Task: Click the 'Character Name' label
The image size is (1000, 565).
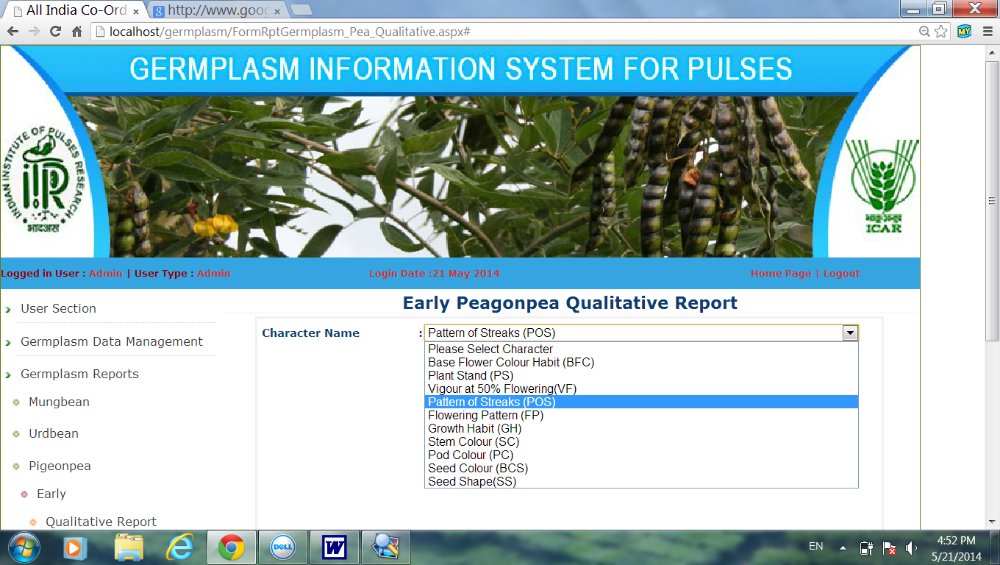Action: pos(311,333)
